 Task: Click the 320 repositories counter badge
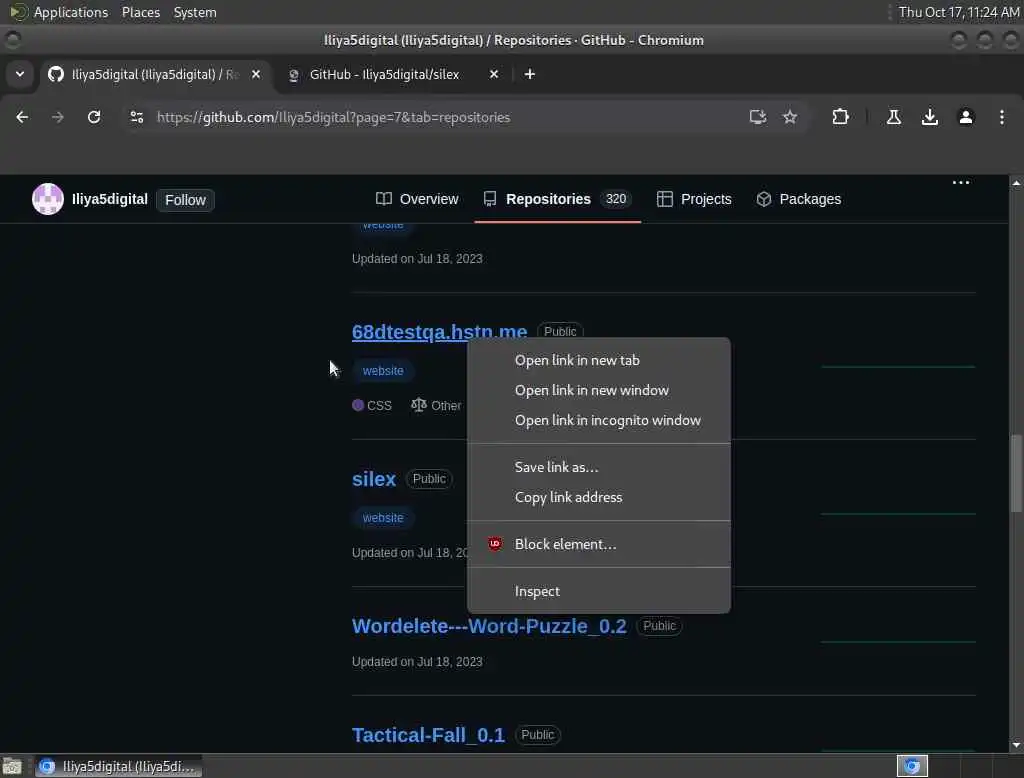pyautogui.click(x=616, y=199)
